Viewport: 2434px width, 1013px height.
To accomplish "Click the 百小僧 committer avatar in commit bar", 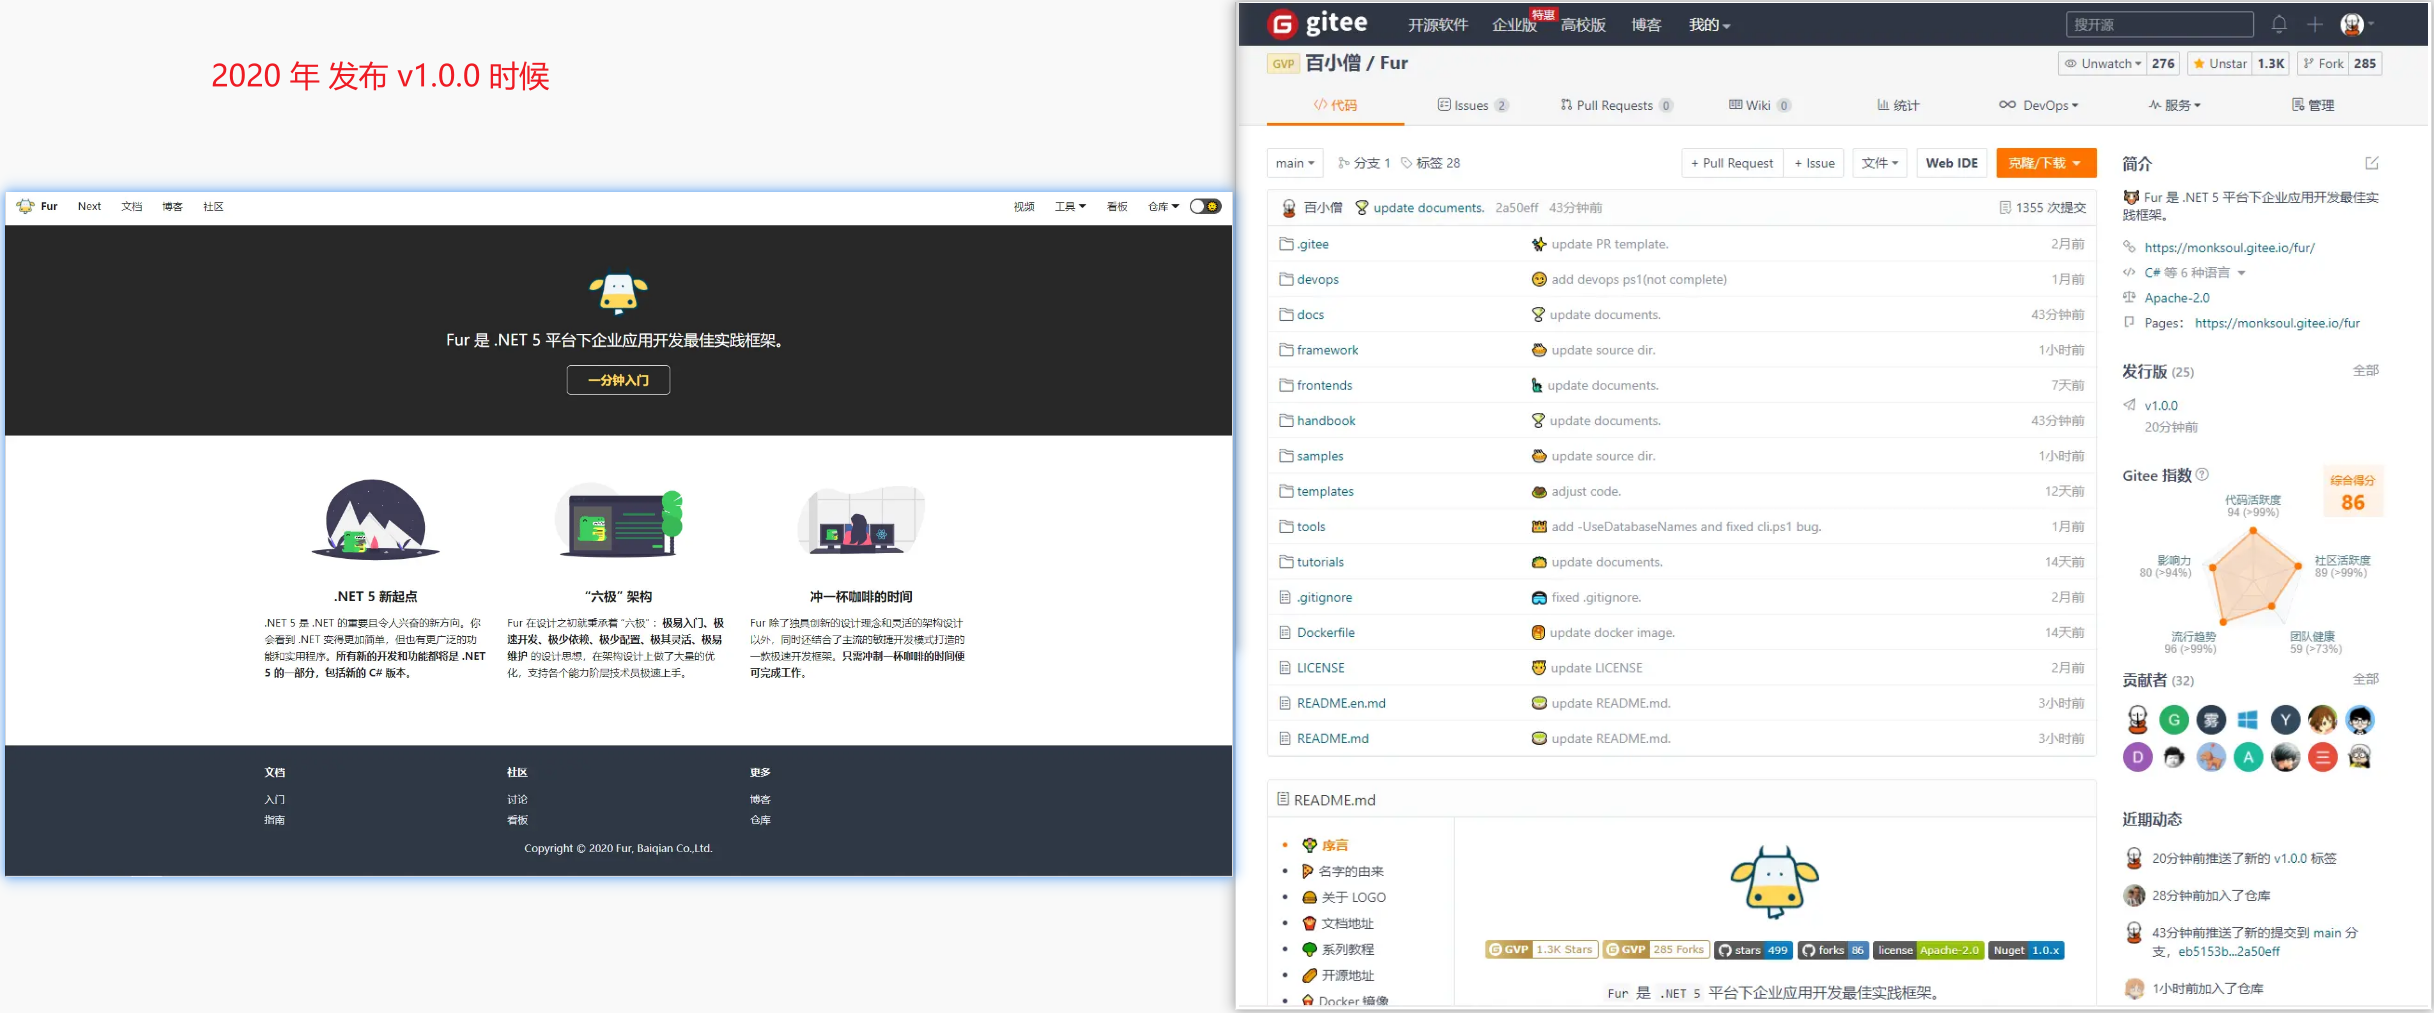I will pyautogui.click(x=1289, y=208).
